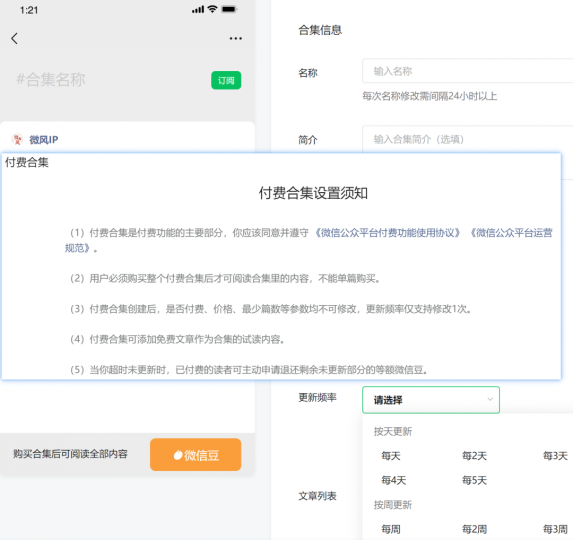
Task: Click rule (4) 试读内容 text
Action: 264,339
